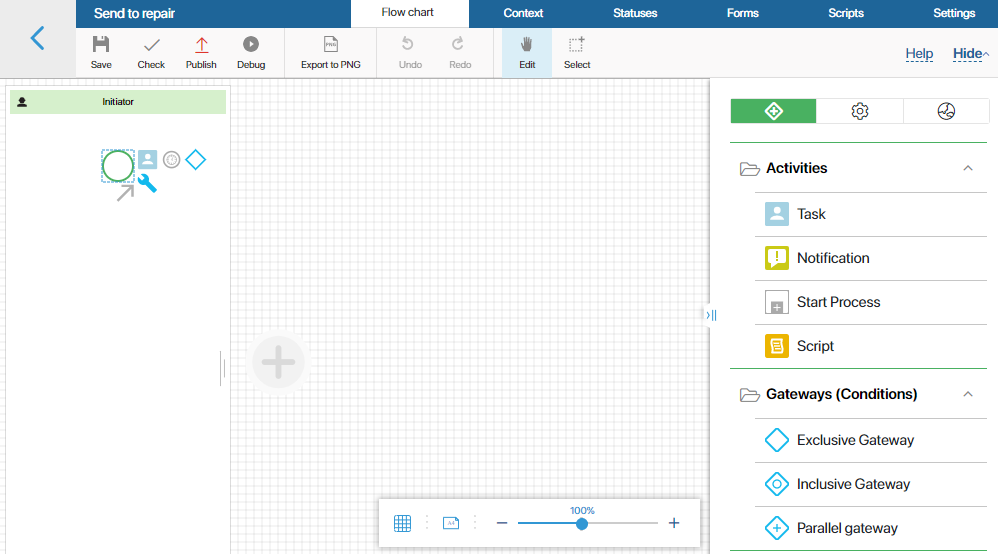Click the 100% zoom label
The height and width of the screenshot is (554, 998).
[x=582, y=511]
